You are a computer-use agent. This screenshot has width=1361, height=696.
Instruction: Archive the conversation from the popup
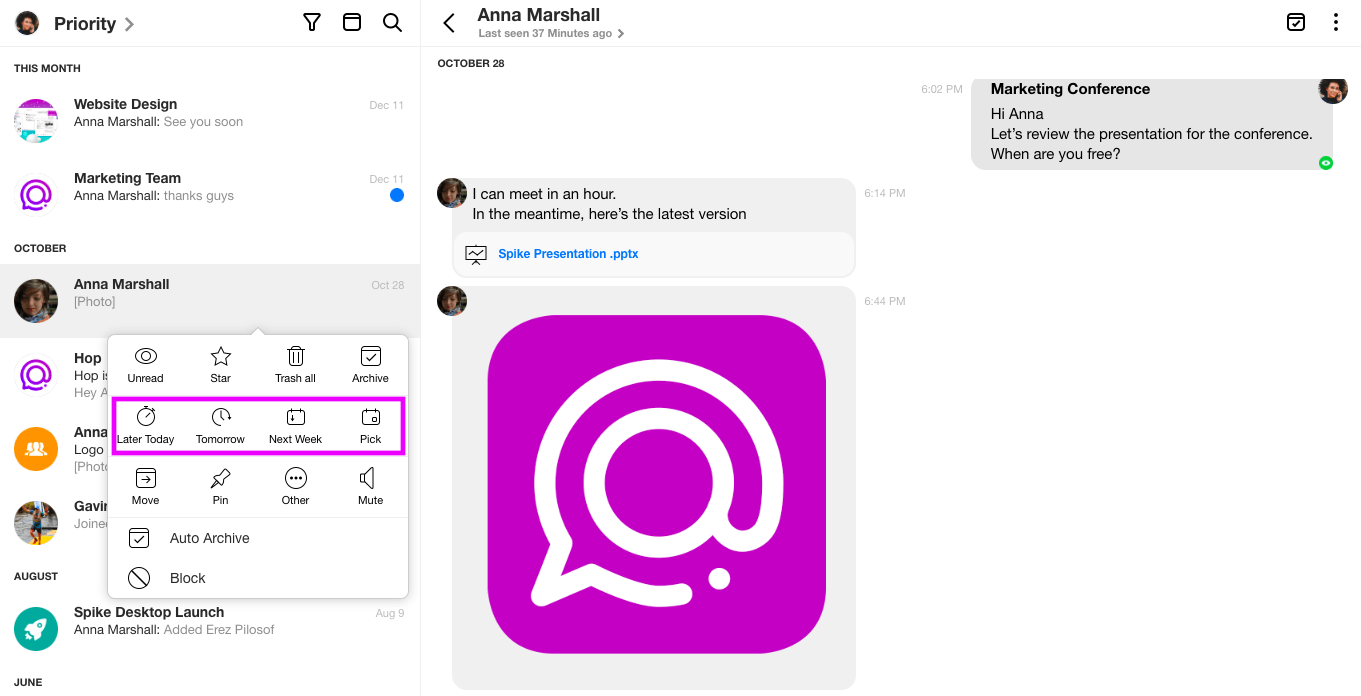coord(370,365)
